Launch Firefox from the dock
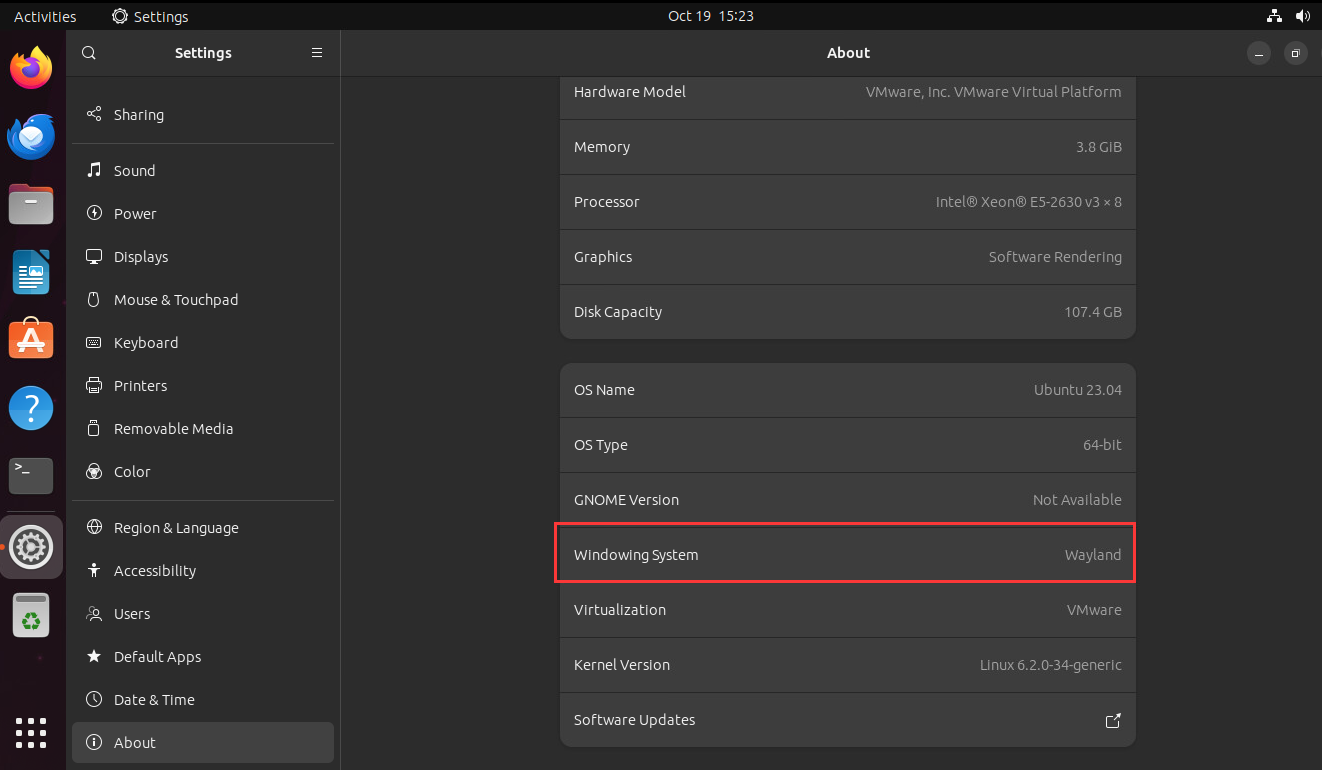This screenshot has width=1322, height=770. [x=31, y=68]
